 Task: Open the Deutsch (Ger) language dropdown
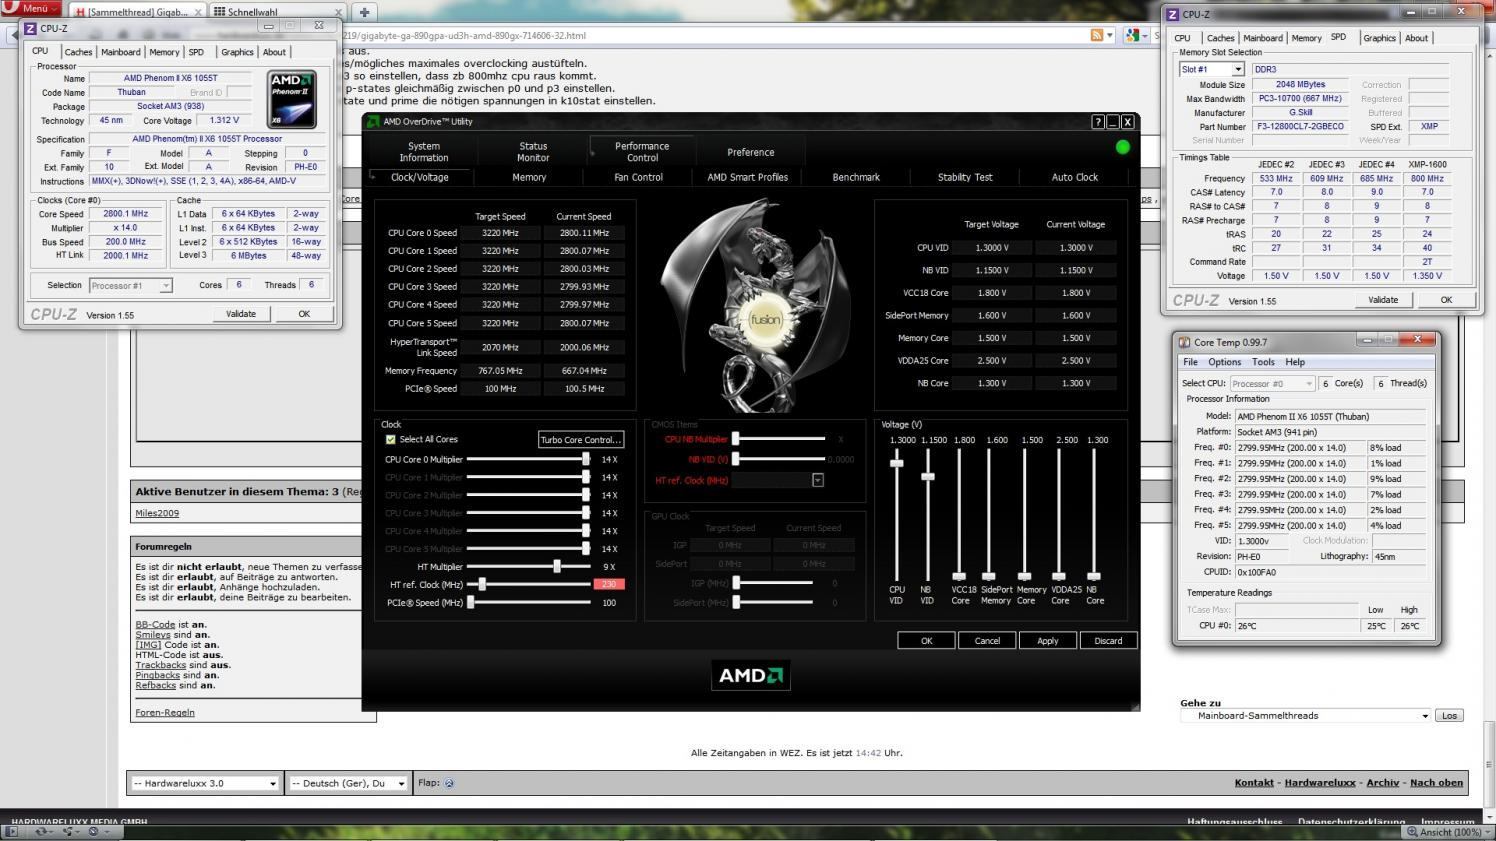(x=347, y=783)
